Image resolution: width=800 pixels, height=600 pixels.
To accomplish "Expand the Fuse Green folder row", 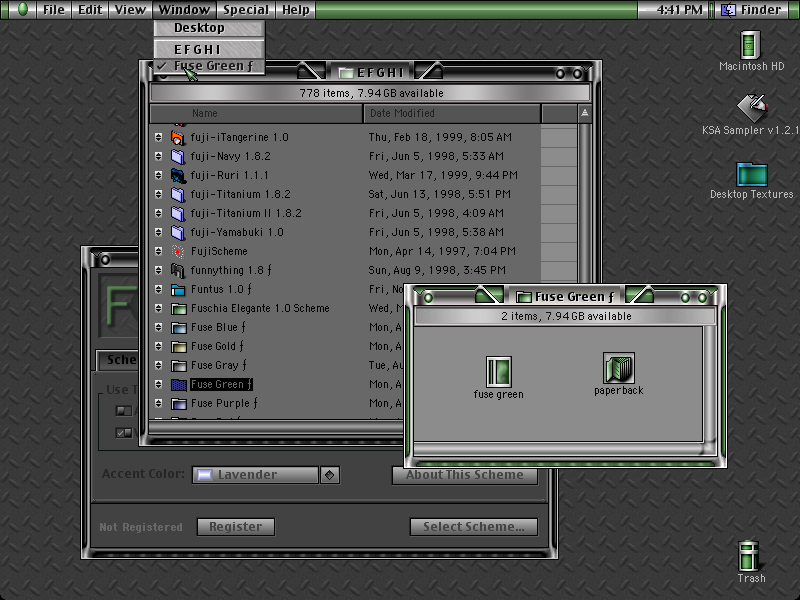I will tap(158, 384).
